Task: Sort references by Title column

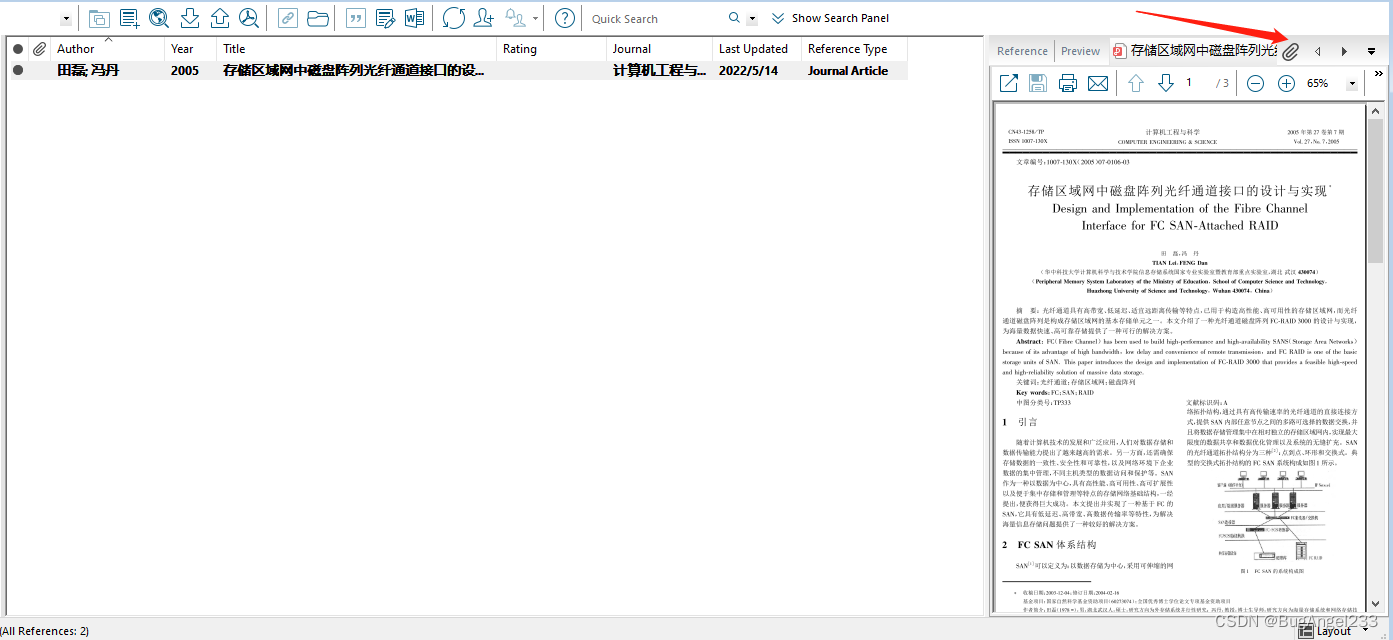Action: click(356, 49)
